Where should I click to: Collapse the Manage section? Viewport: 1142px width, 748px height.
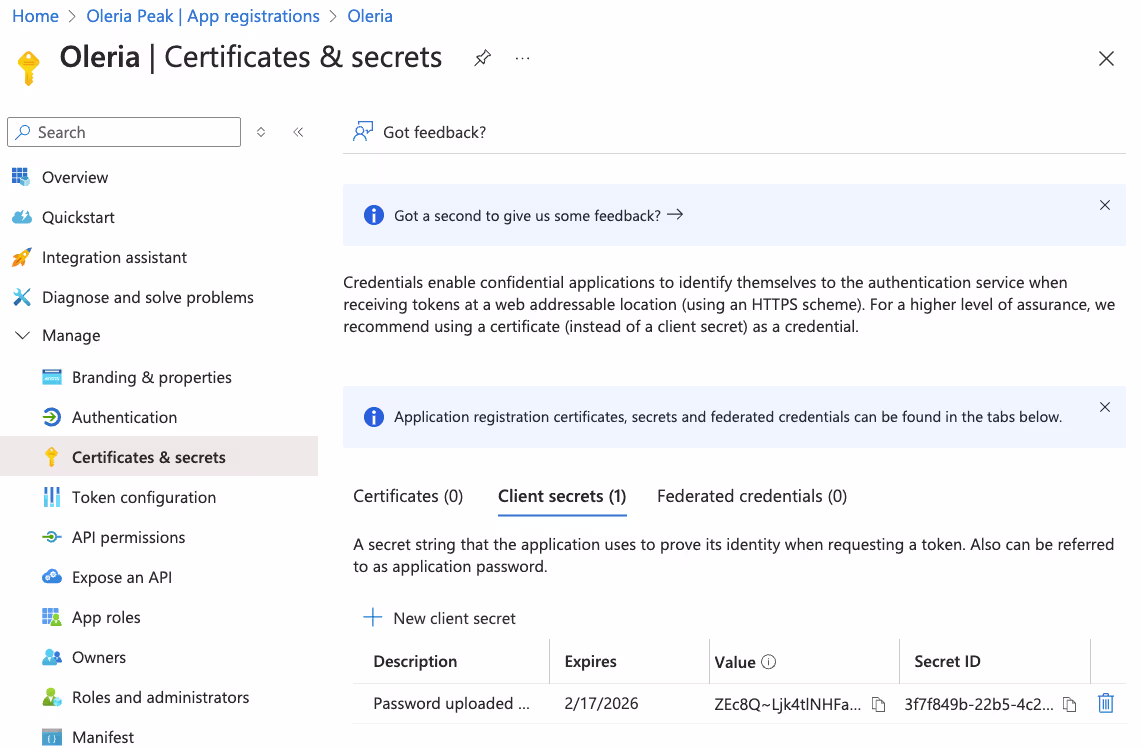23,335
